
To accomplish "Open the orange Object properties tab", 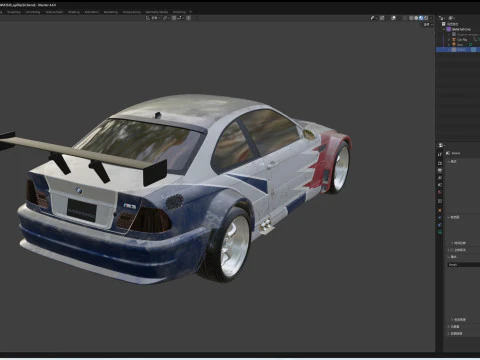I will 440,210.
